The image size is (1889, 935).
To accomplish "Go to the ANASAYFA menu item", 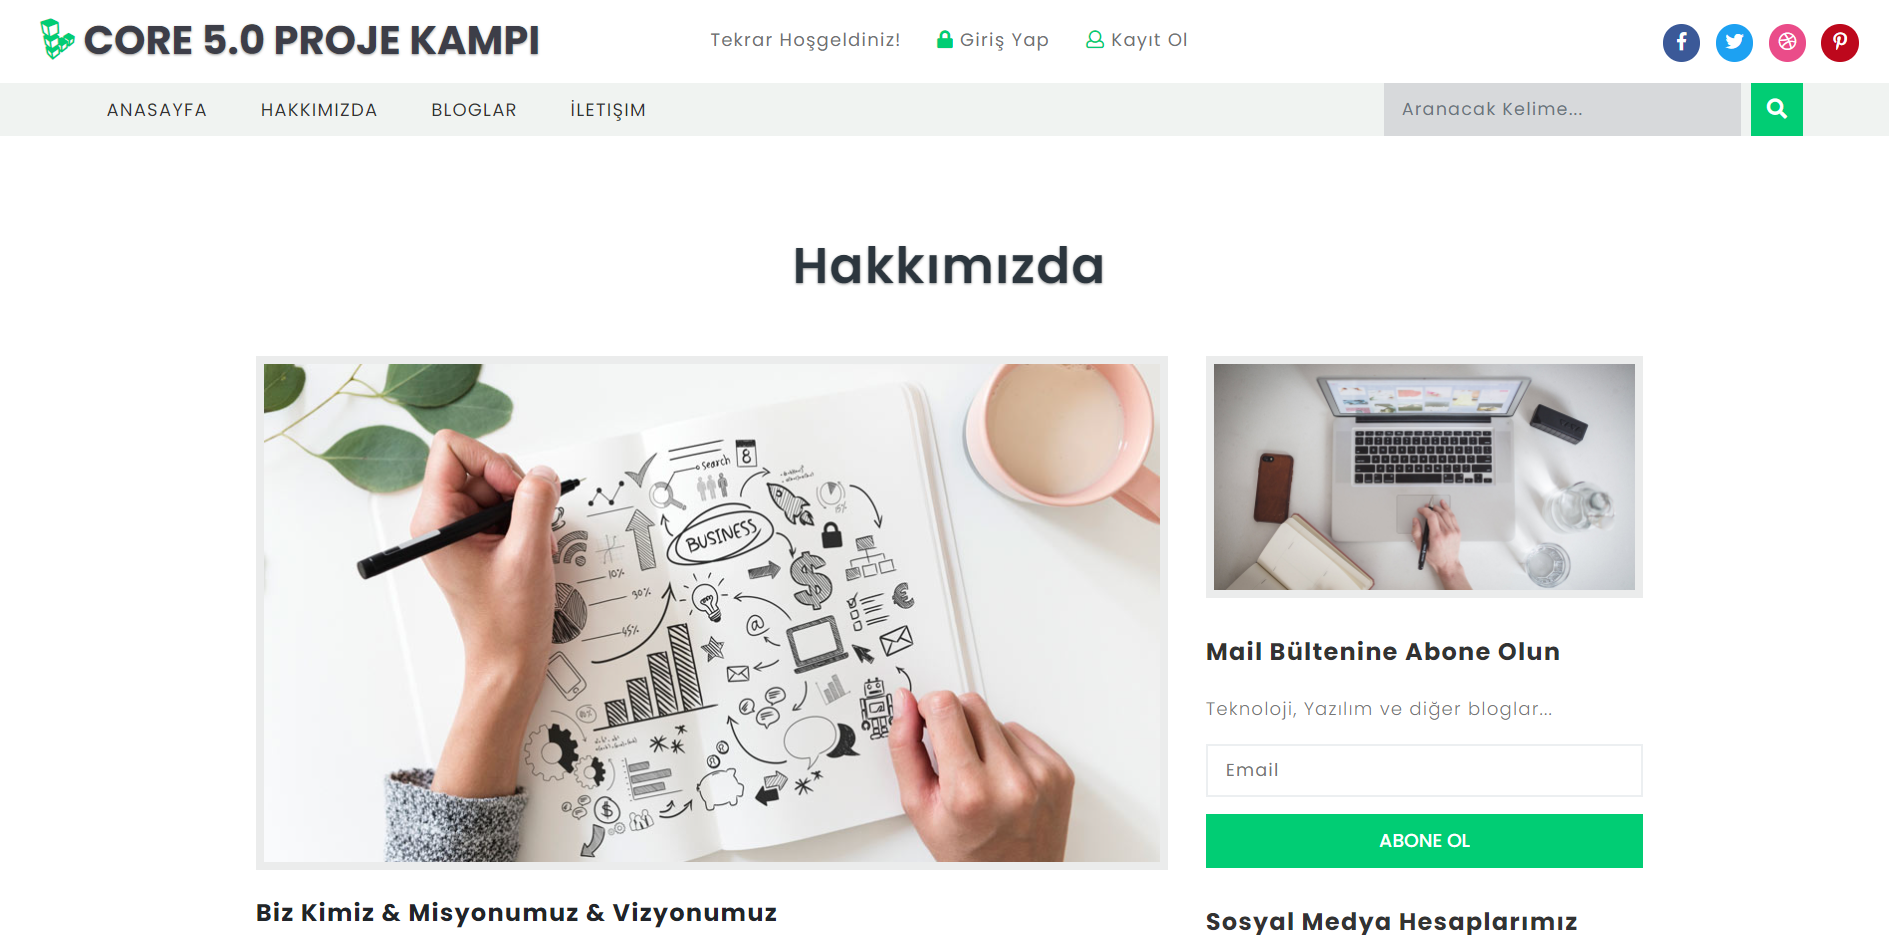I will pos(157,110).
